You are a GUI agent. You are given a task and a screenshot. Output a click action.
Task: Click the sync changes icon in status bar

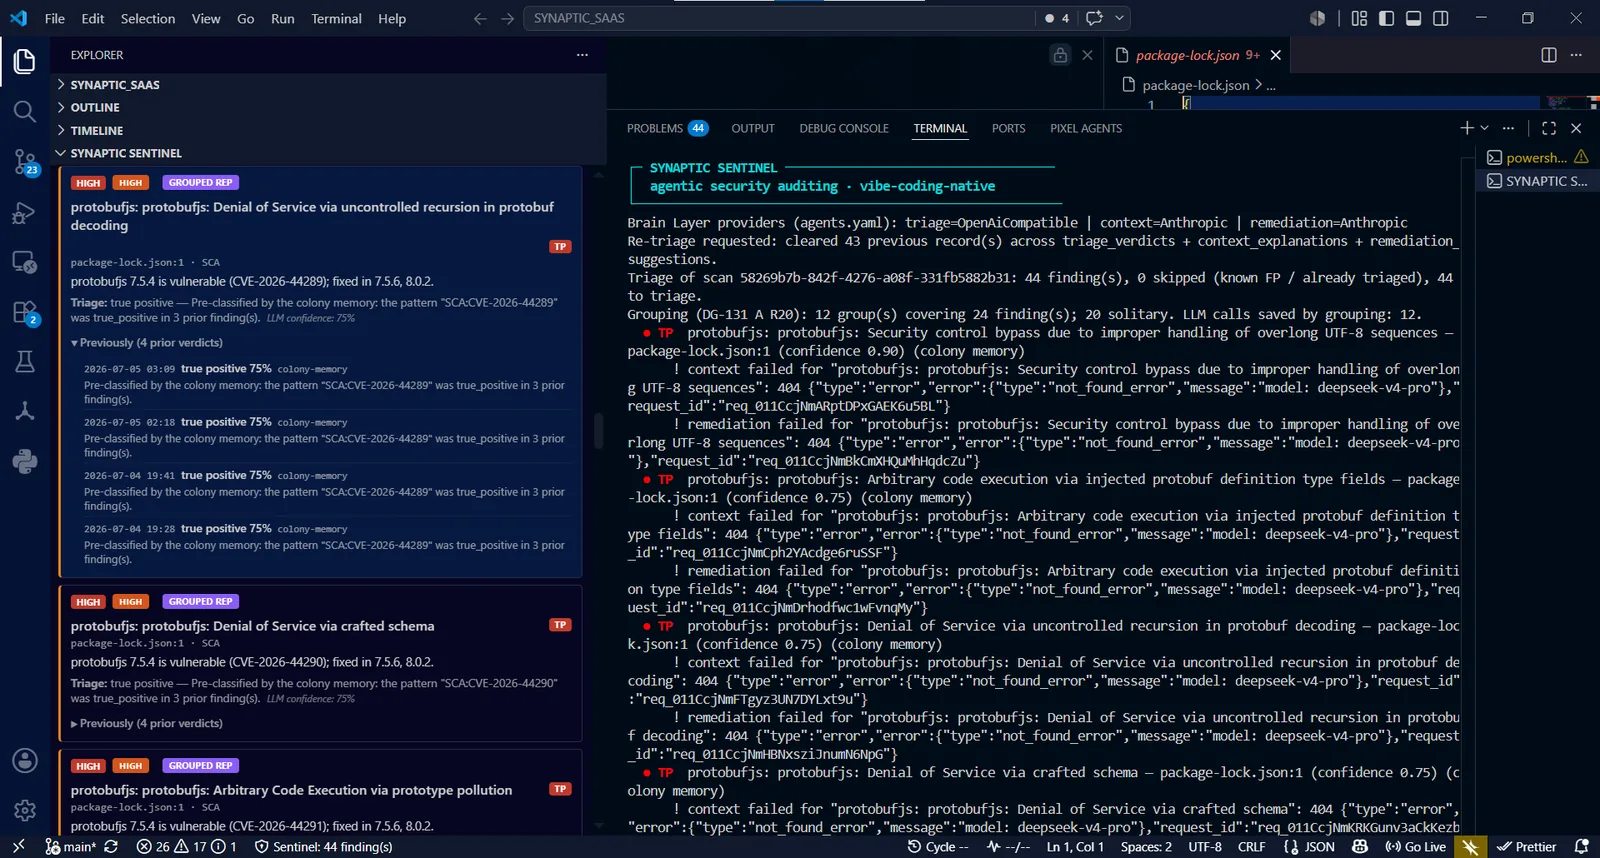[x=111, y=847]
